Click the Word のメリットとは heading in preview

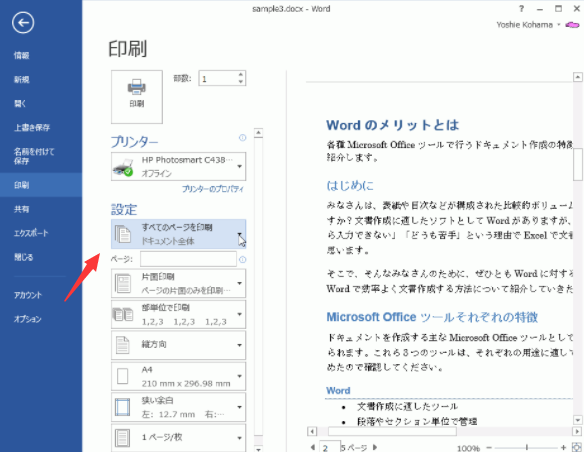point(393,125)
